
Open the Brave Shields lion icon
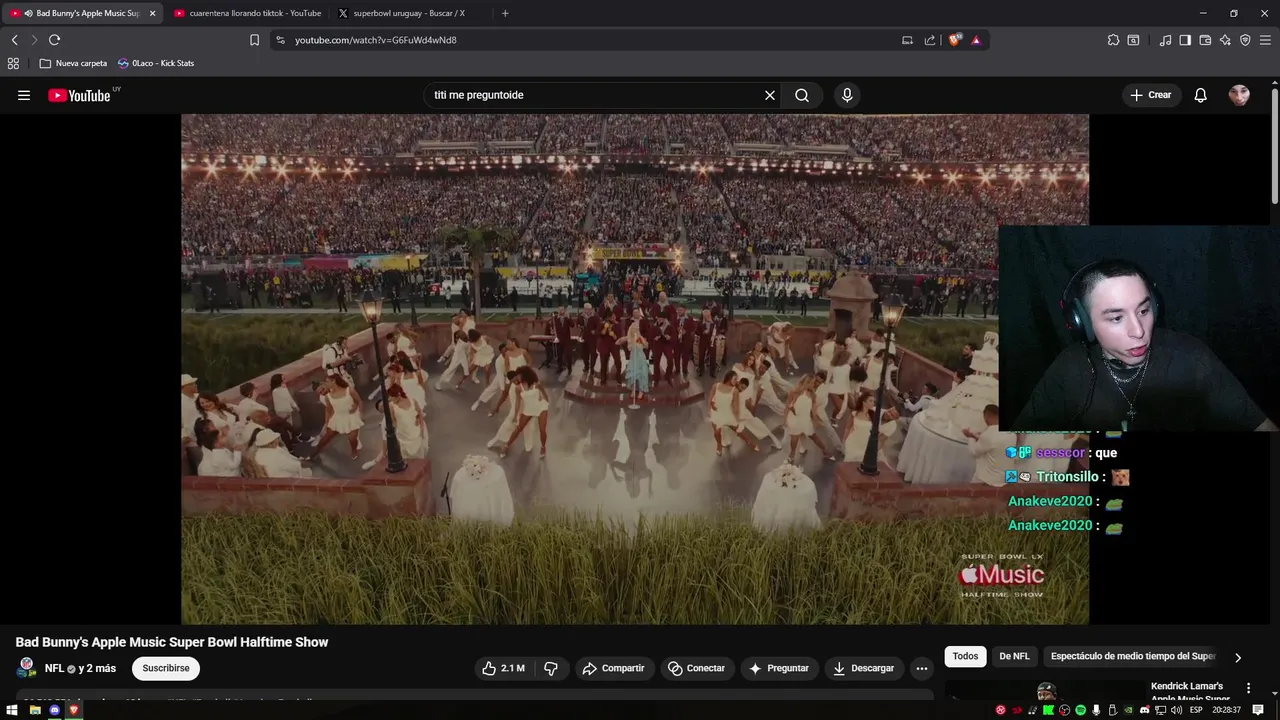tap(955, 40)
